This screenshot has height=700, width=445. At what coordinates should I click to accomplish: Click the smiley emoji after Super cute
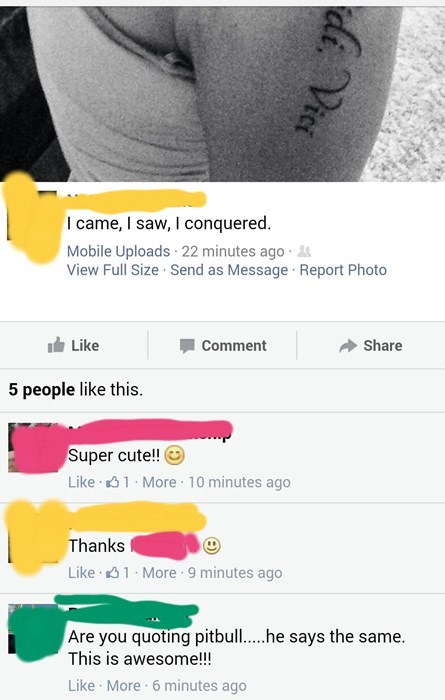[175, 456]
